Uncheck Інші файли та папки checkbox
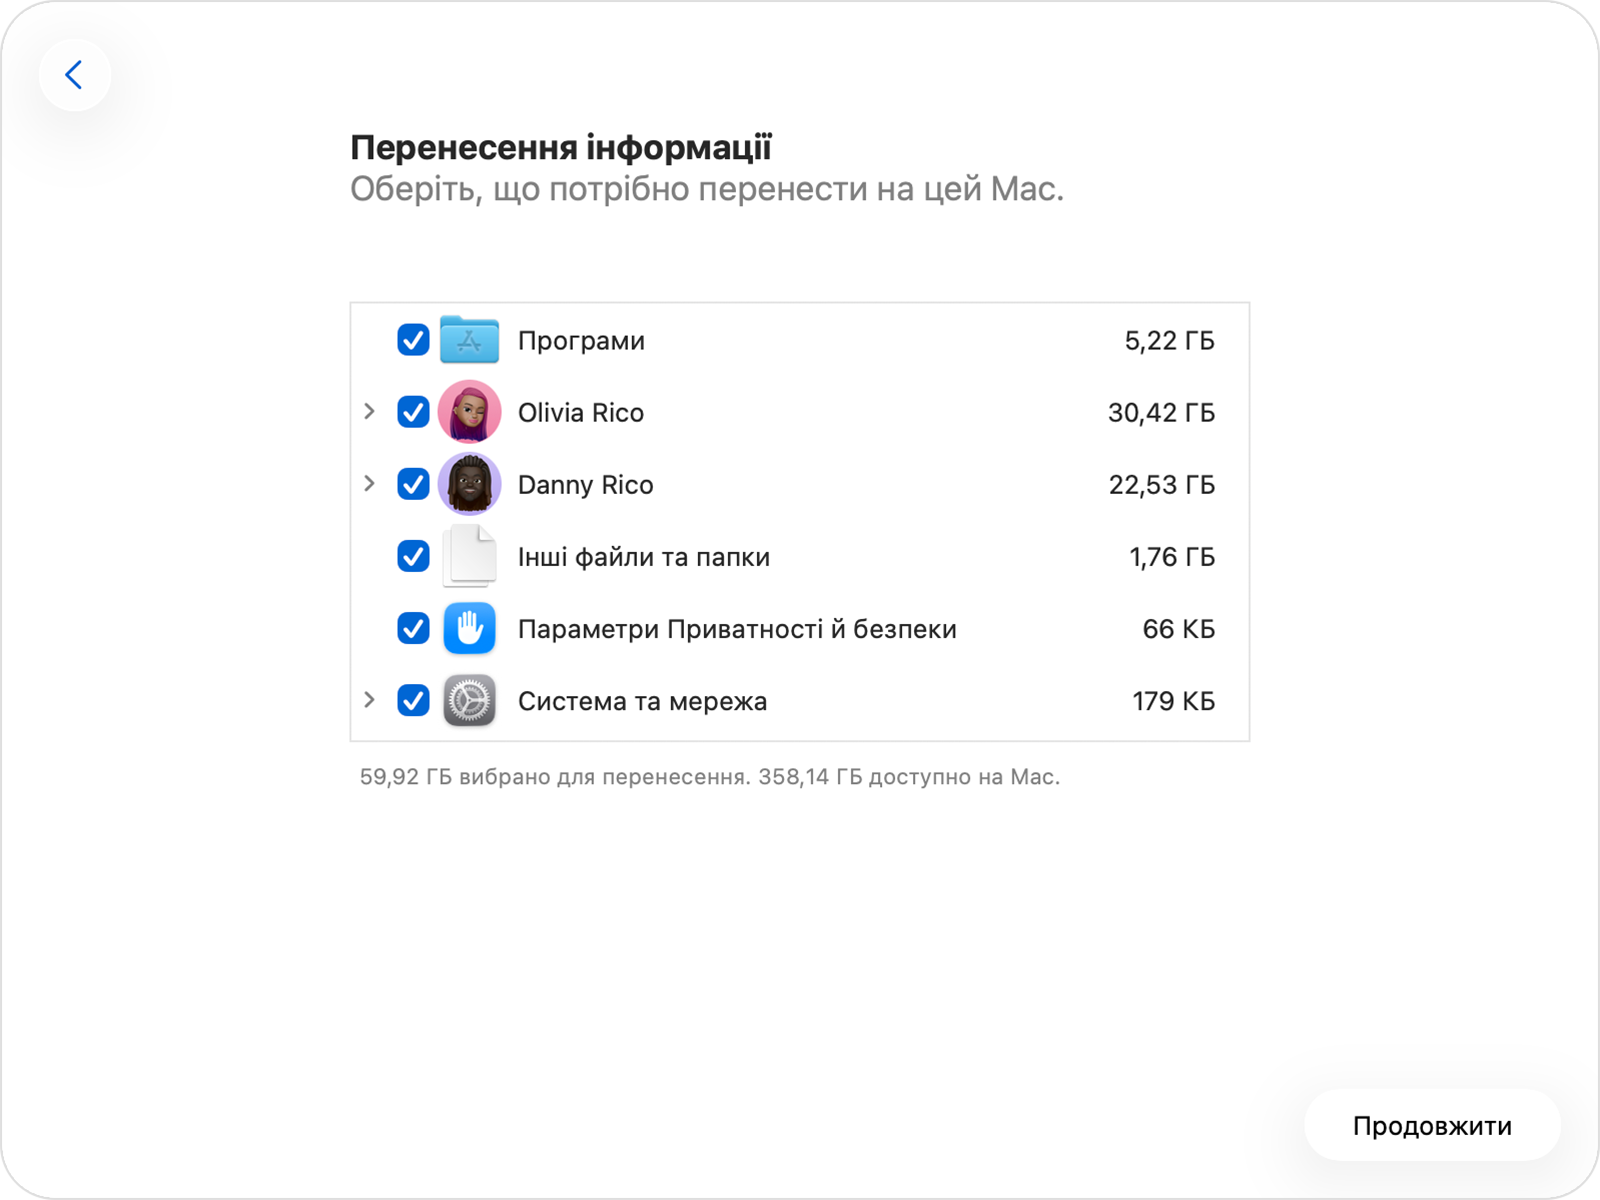 413,556
